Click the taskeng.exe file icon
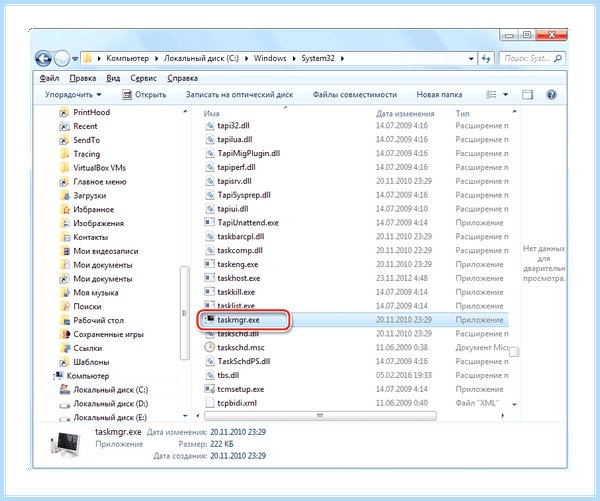 click(x=210, y=264)
